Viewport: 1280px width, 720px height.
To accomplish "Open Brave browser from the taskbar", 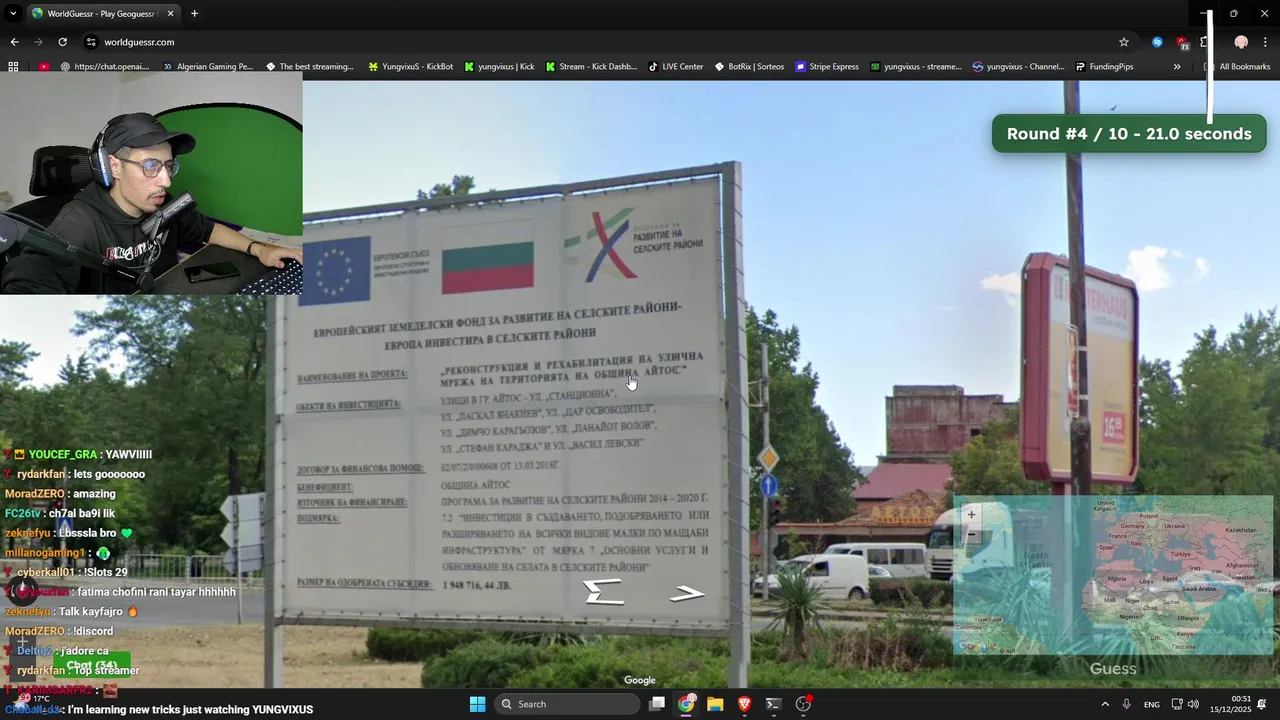I will pos(744,704).
